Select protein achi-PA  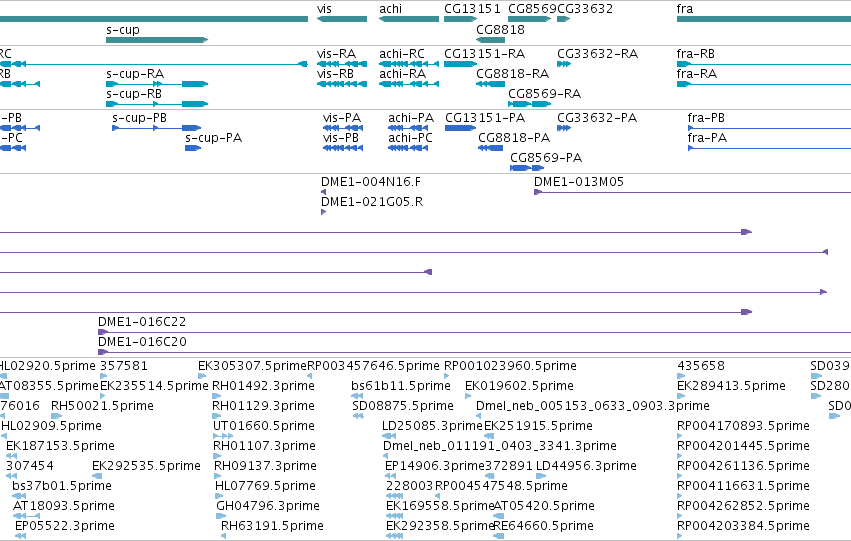pyautogui.click(x=408, y=128)
